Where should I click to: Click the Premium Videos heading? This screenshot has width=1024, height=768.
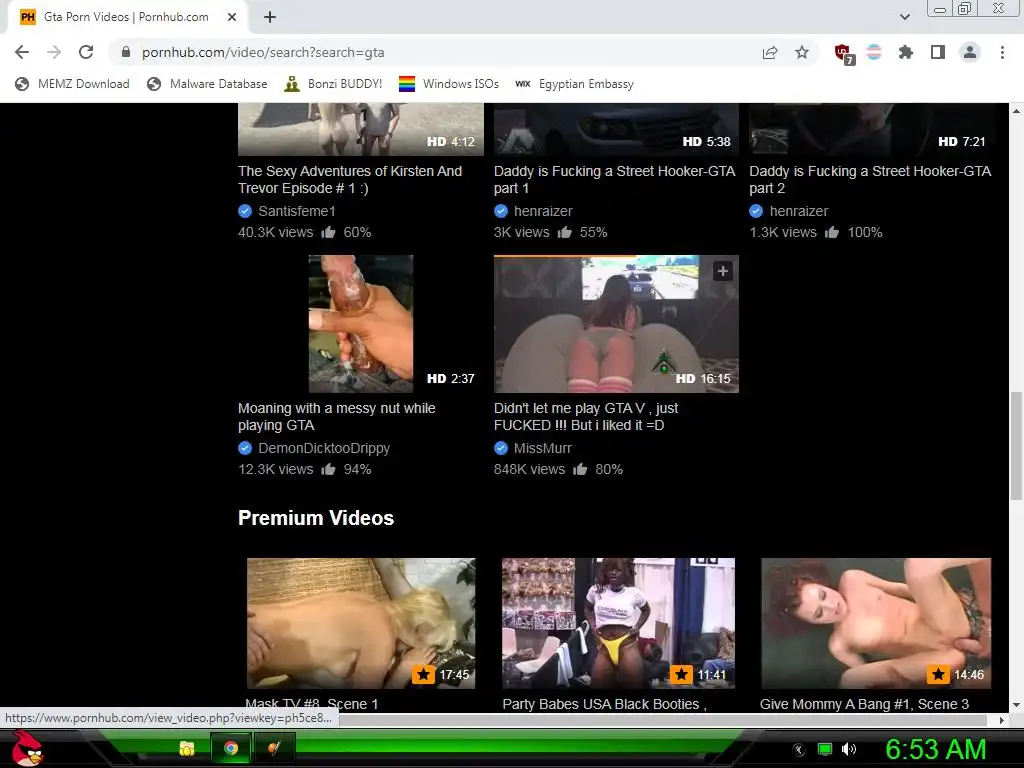[x=316, y=518]
